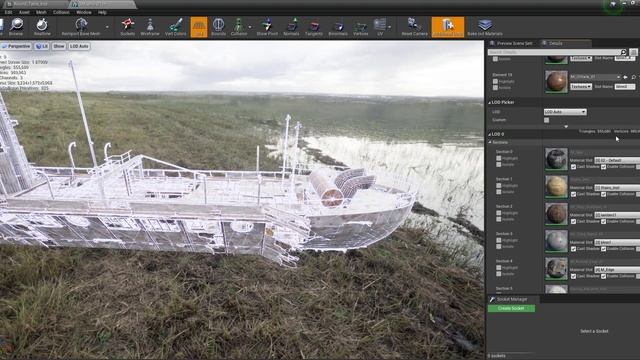Click Element 19 material thumbnail

coord(556,82)
